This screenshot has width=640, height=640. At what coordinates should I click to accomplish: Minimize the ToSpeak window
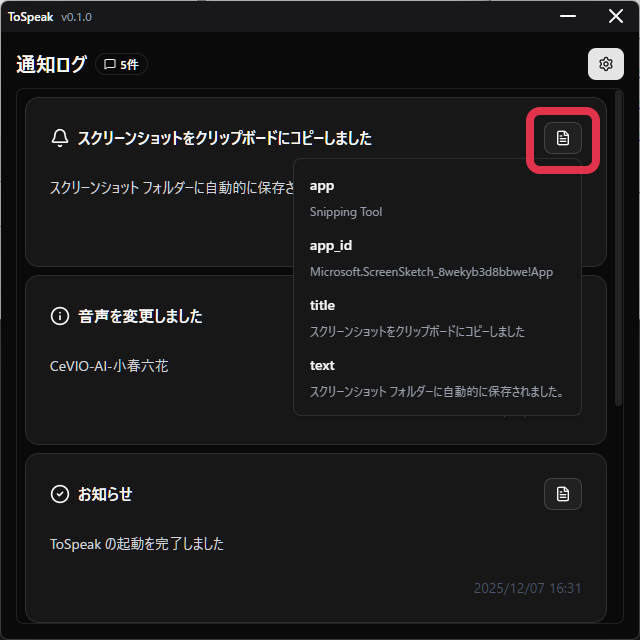[x=568, y=16]
